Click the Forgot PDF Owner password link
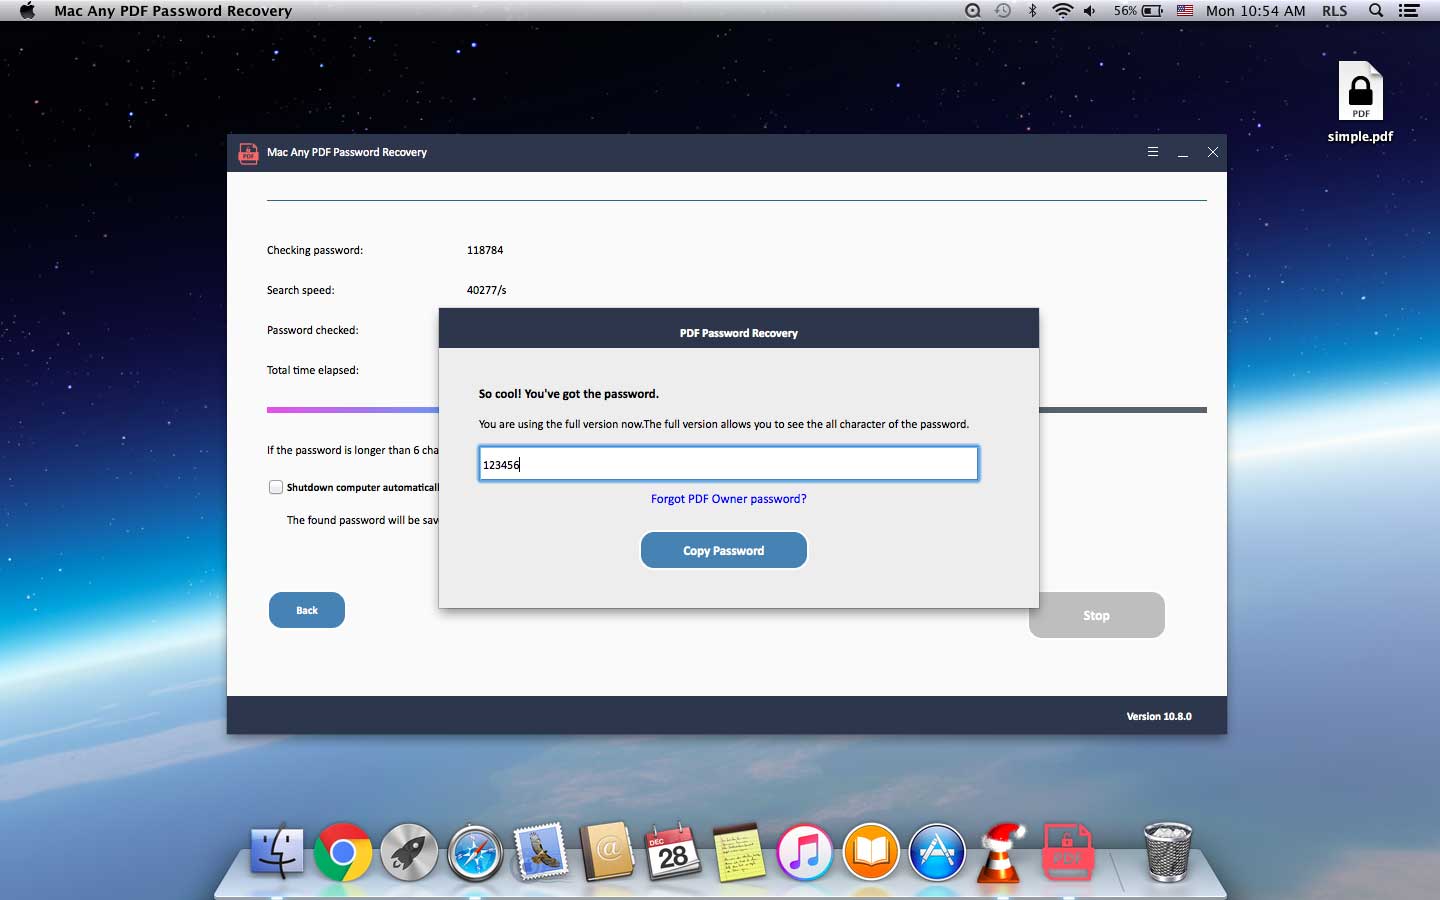Screen dimensions: 1440x900 [x=728, y=499]
